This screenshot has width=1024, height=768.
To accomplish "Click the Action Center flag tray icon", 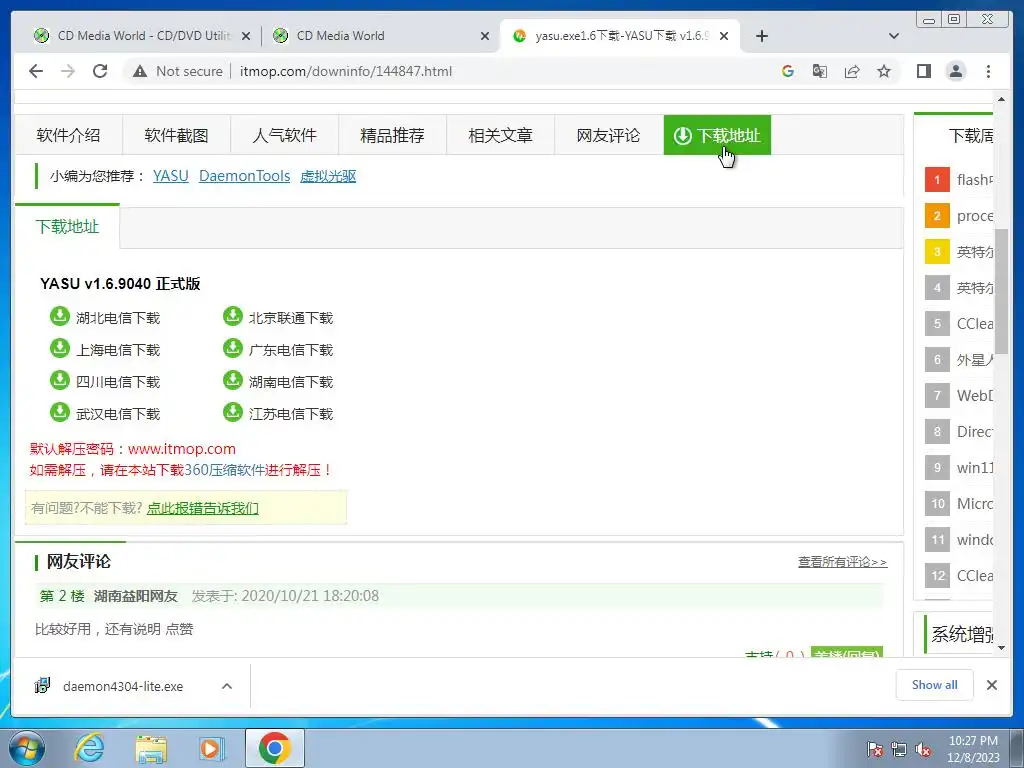I will tap(875, 750).
